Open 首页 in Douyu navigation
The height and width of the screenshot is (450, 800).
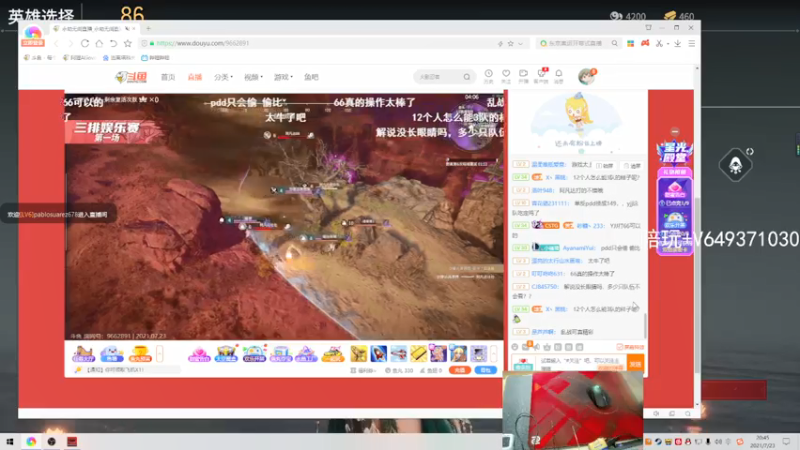168,77
